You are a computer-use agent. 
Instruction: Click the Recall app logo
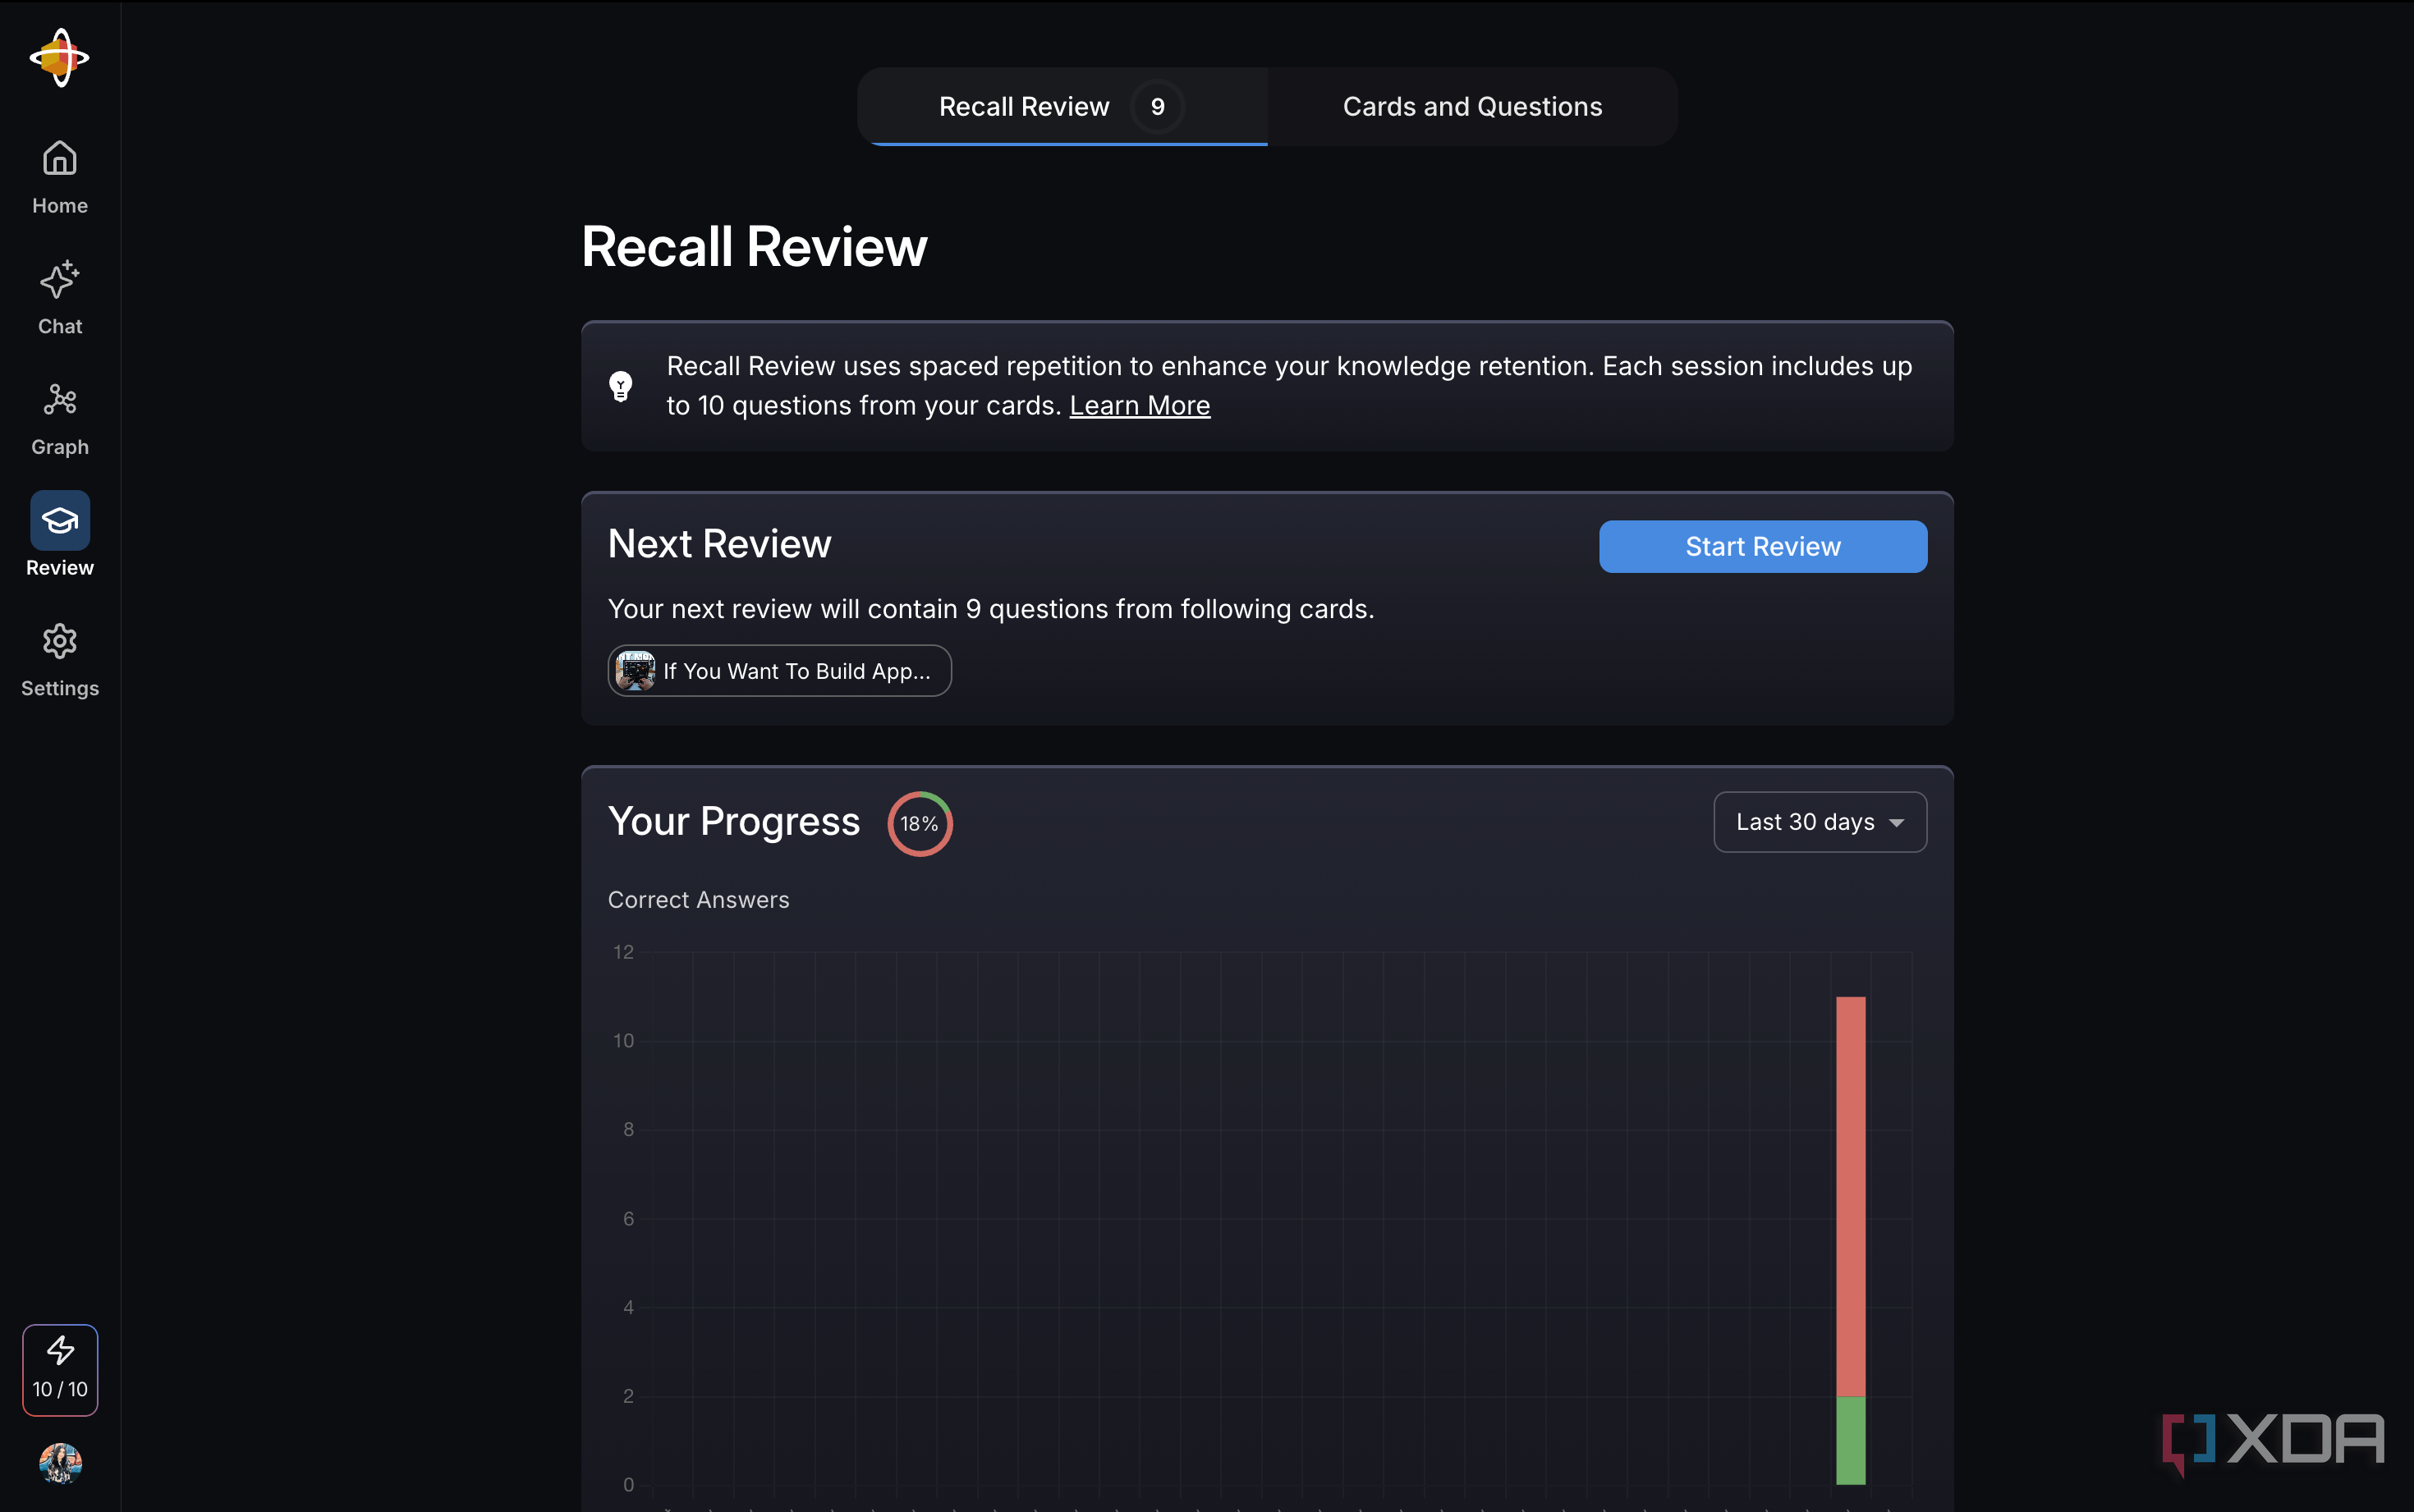coord(59,57)
